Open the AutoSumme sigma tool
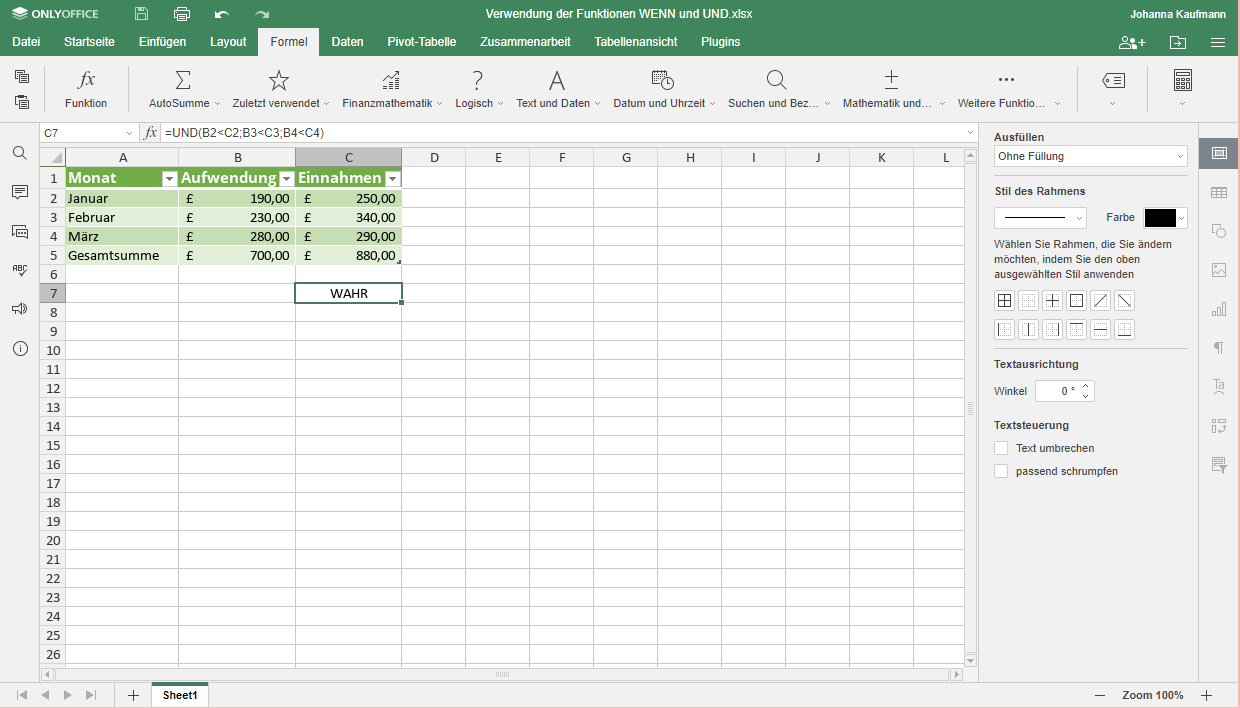The height and width of the screenshot is (708, 1240). pos(183,81)
